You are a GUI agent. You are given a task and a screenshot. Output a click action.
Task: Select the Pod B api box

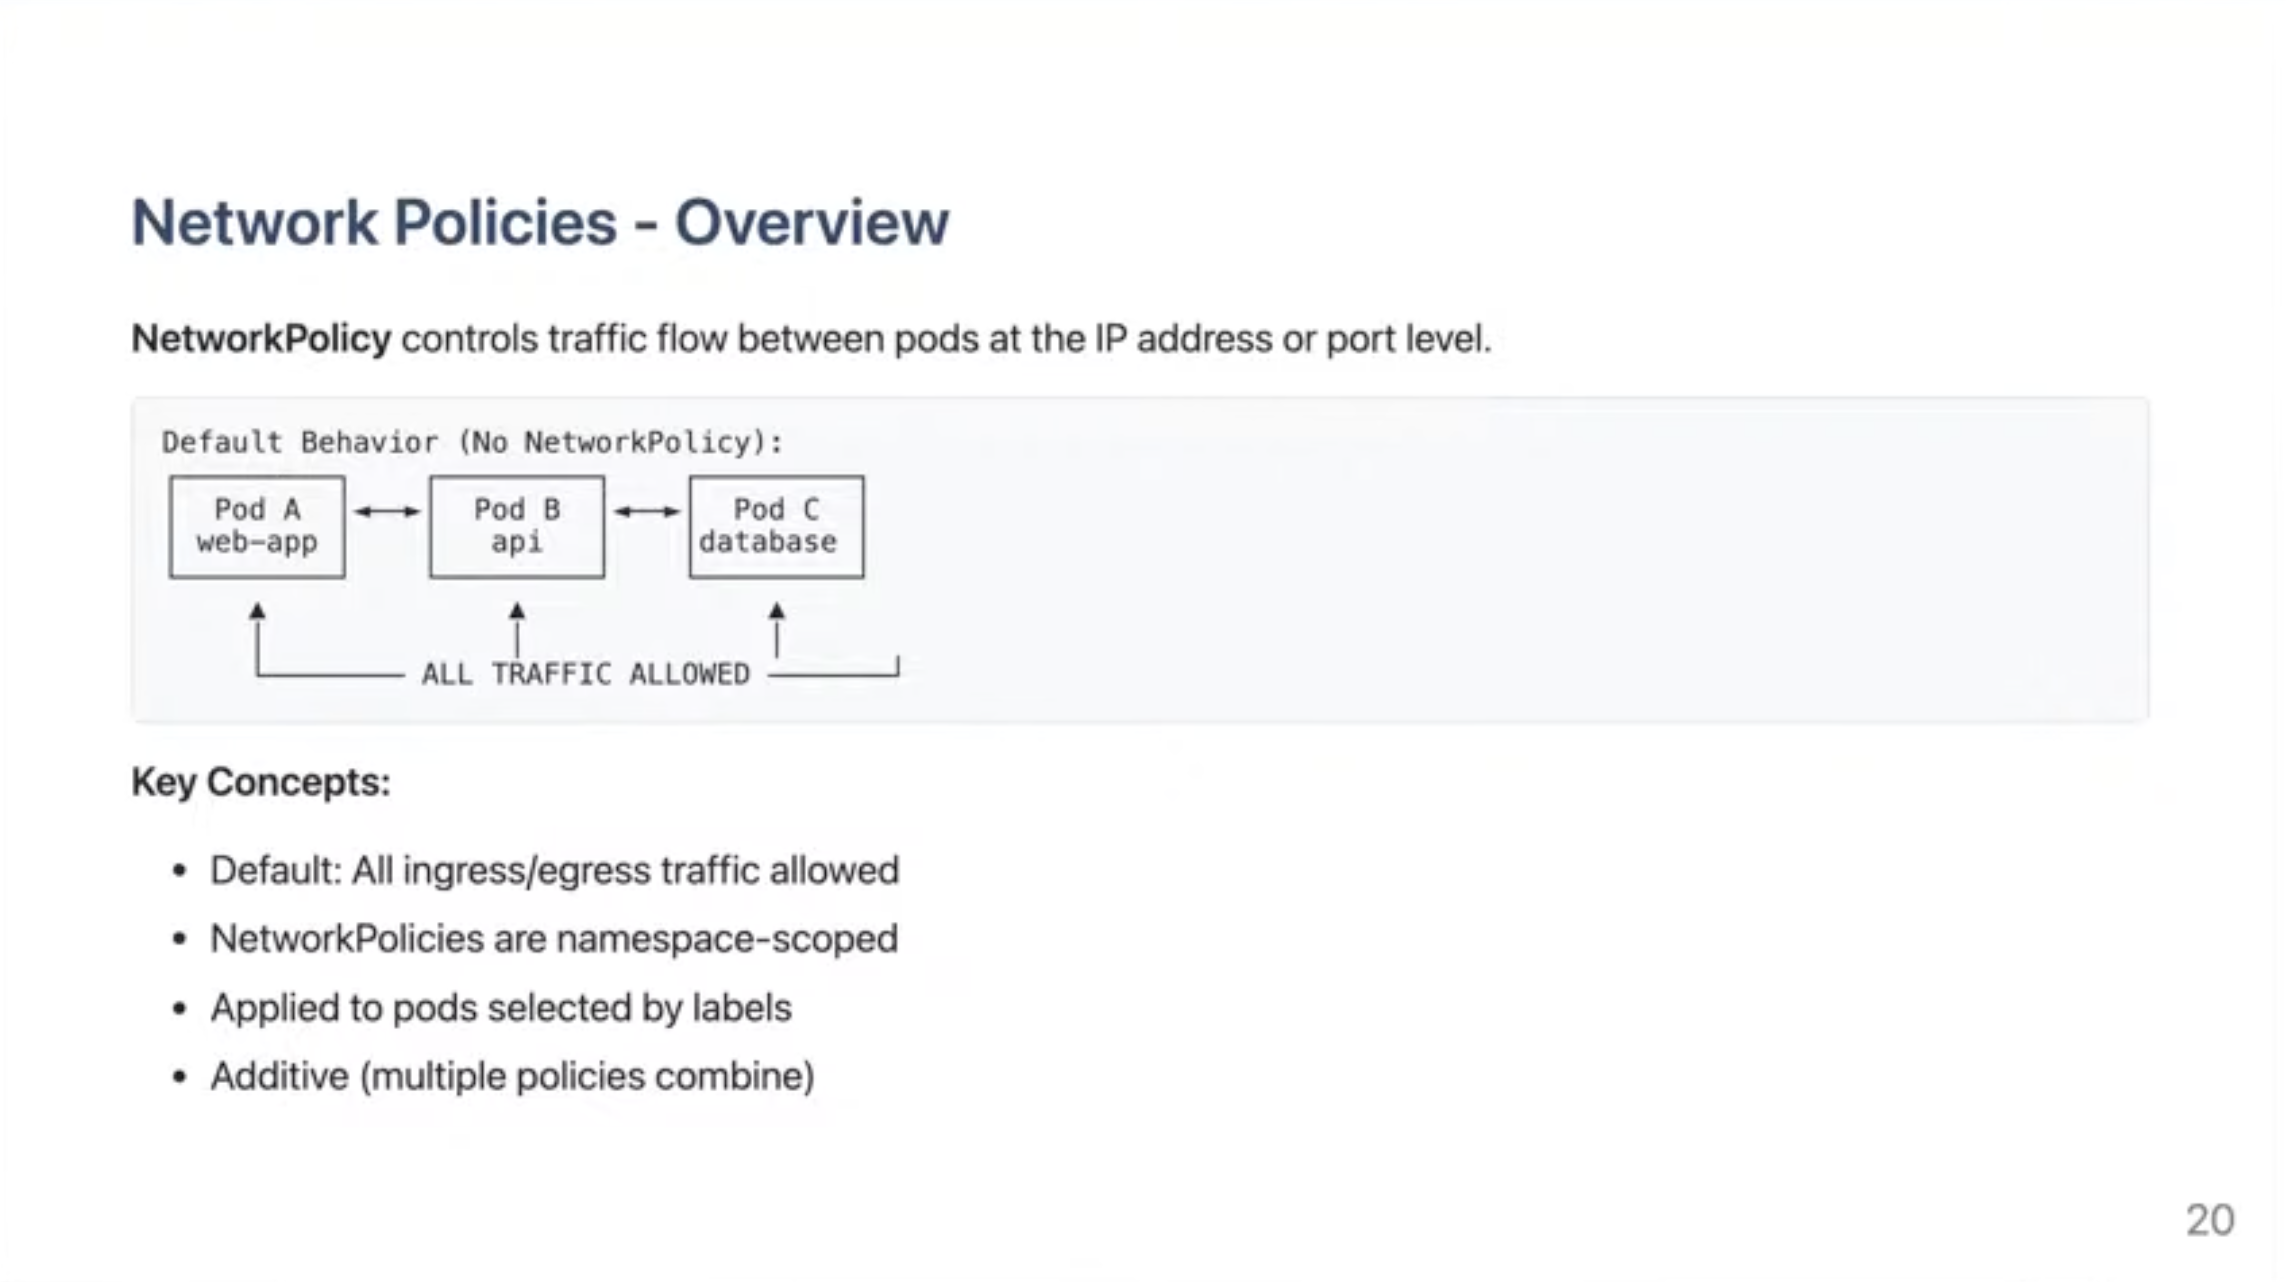517,527
